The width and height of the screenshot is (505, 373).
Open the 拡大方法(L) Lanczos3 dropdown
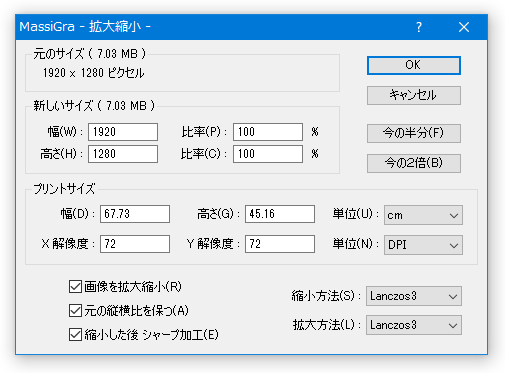pos(414,325)
